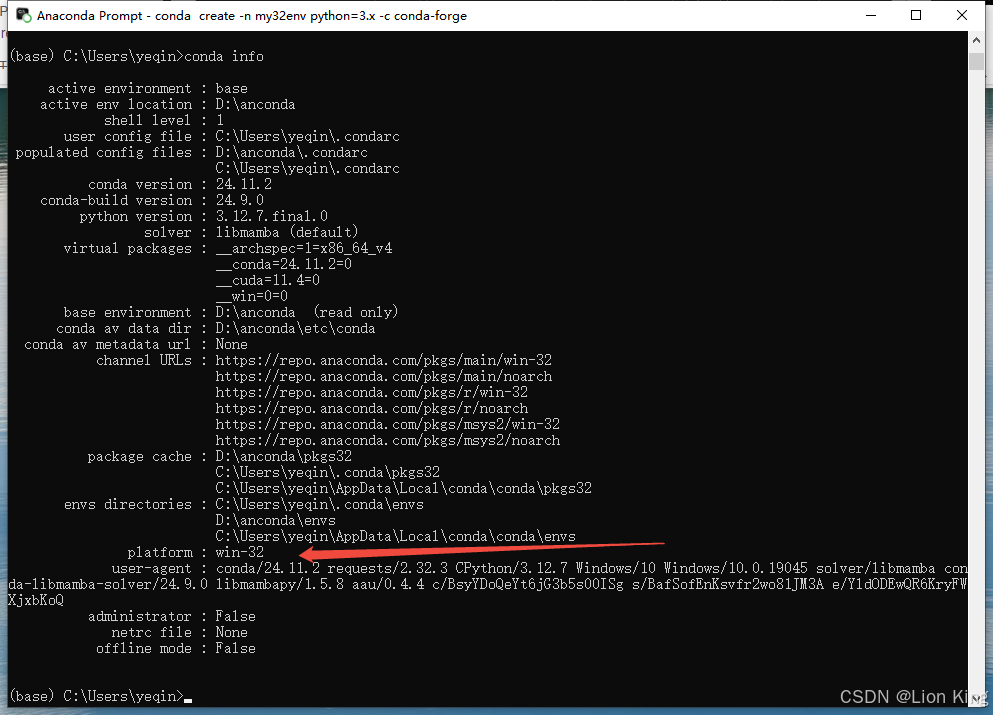Click conda av data dir path
993x715 pixels.
295,329
